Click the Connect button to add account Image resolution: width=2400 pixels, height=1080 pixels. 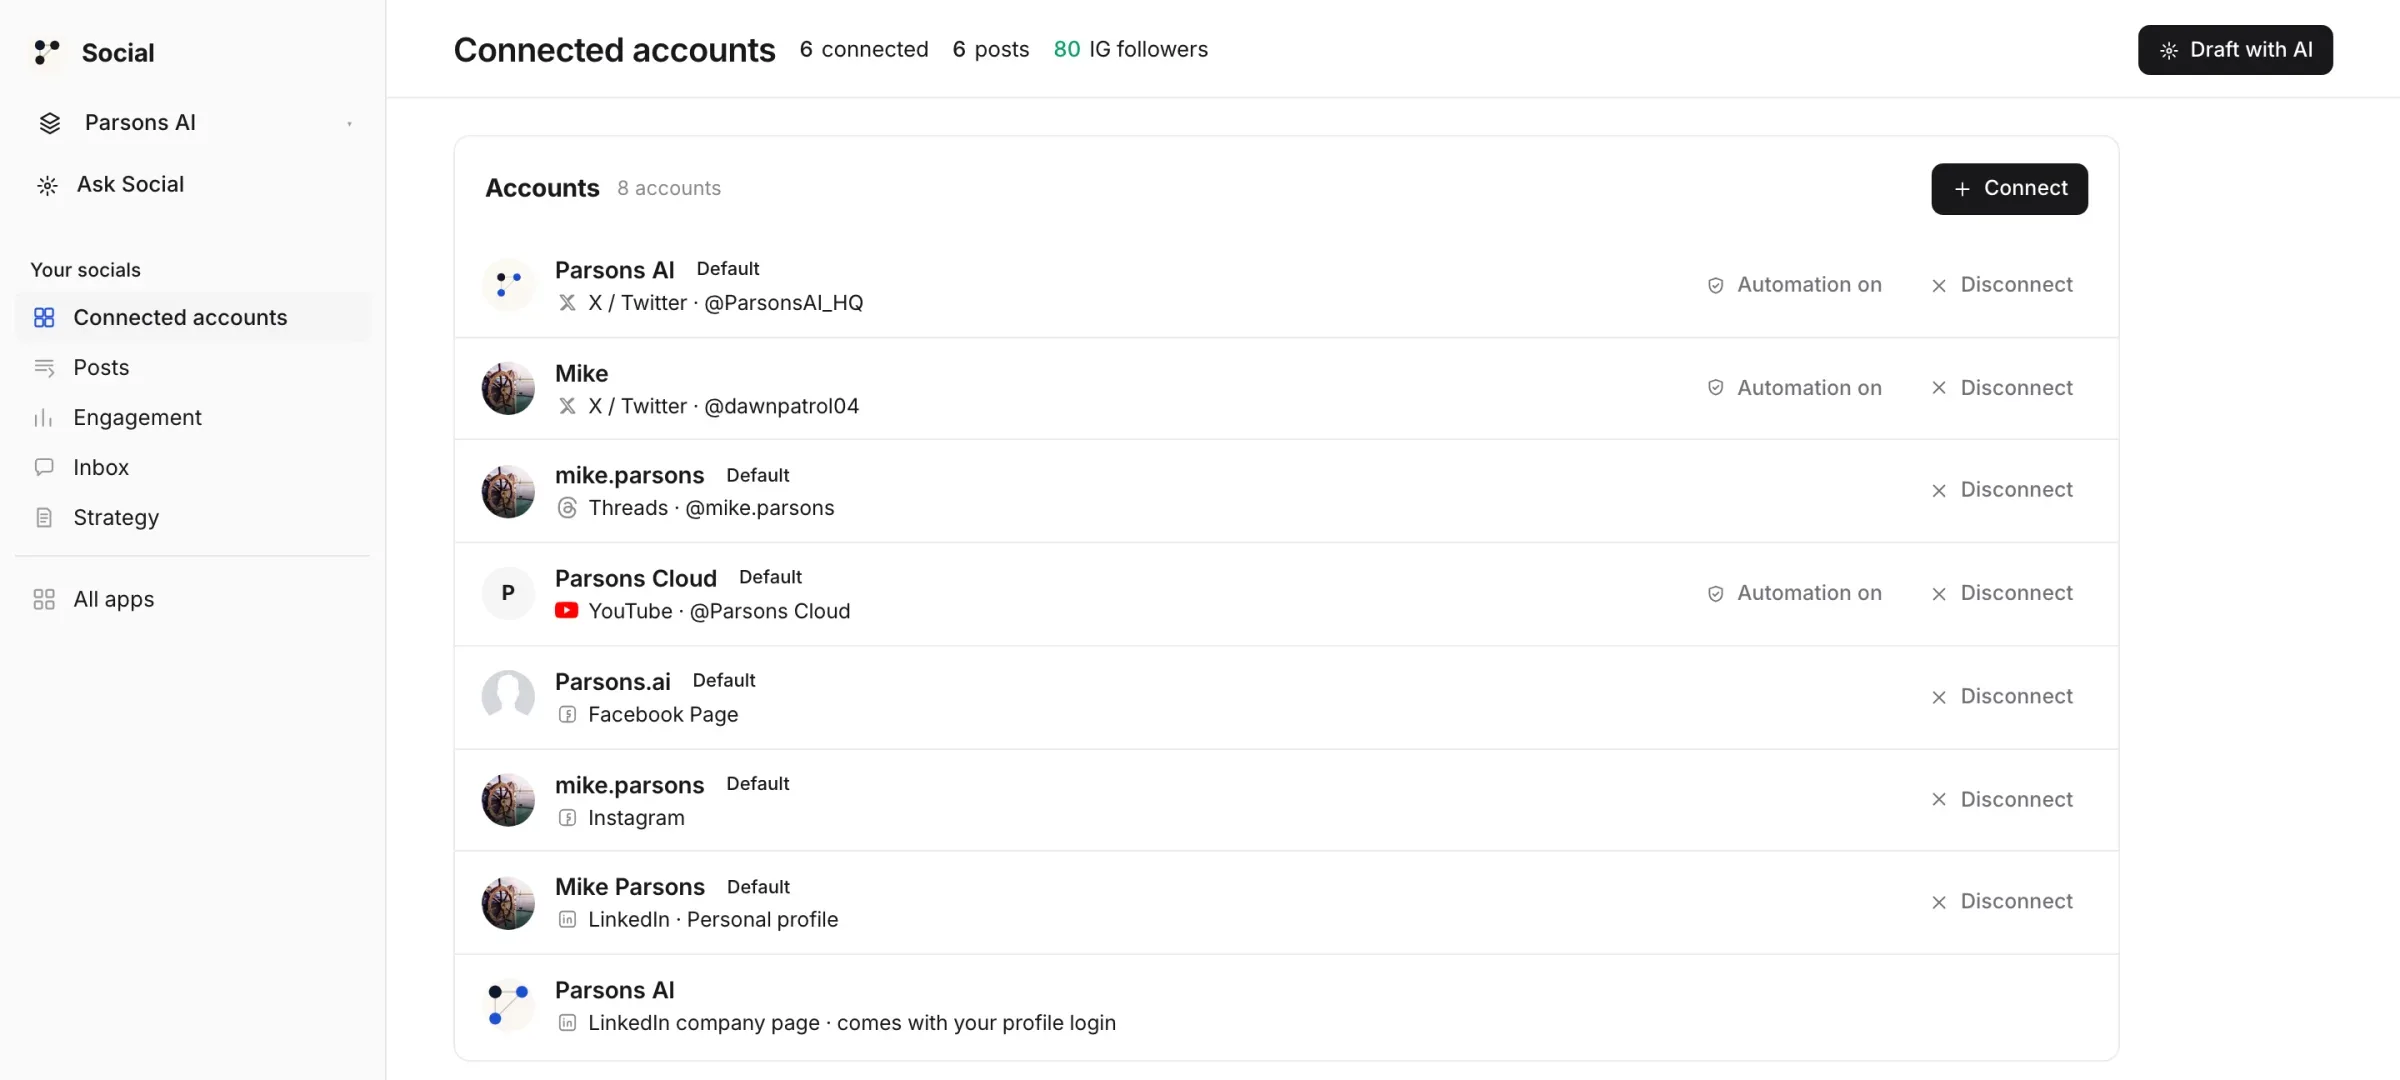[2009, 189]
